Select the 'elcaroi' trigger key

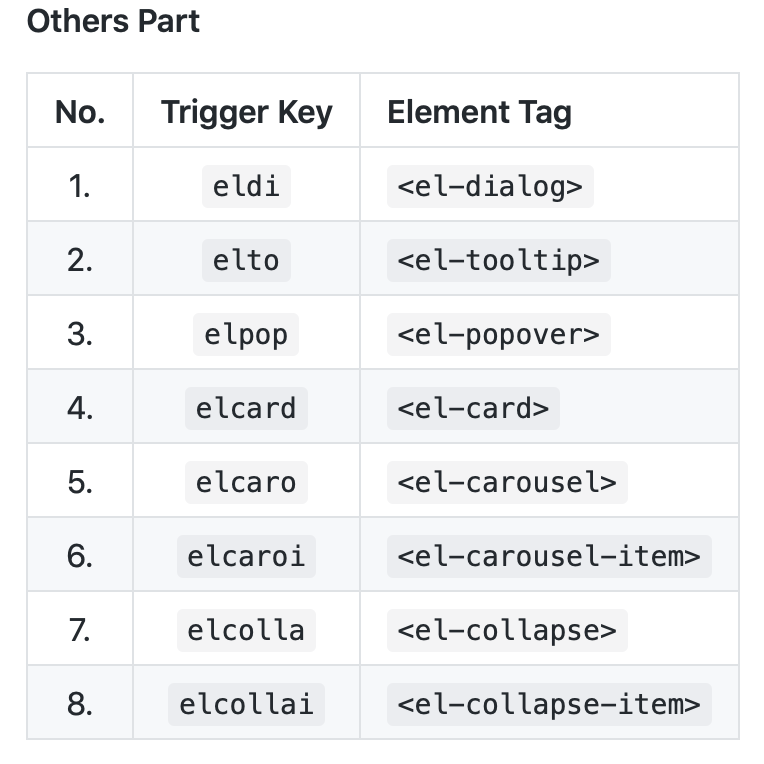(x=247, y=556)
